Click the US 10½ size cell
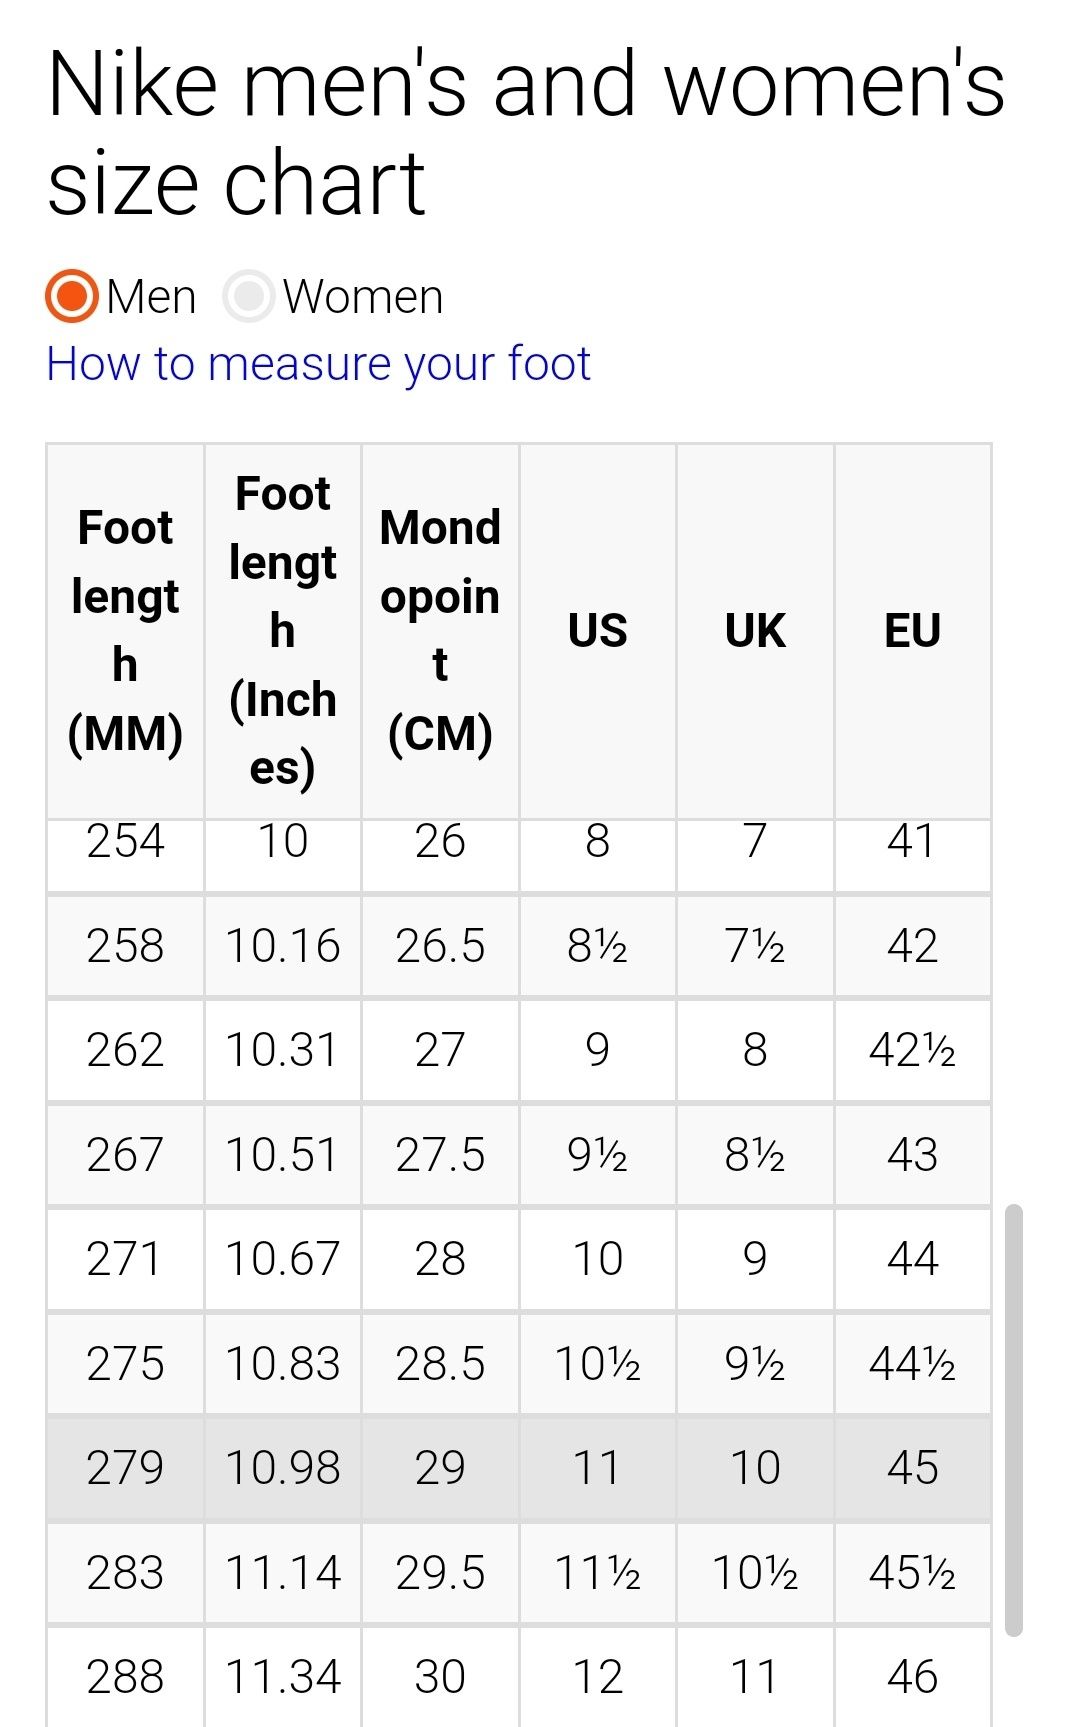Viewport: 1080px width, 1727px height. pos(598,1364)
